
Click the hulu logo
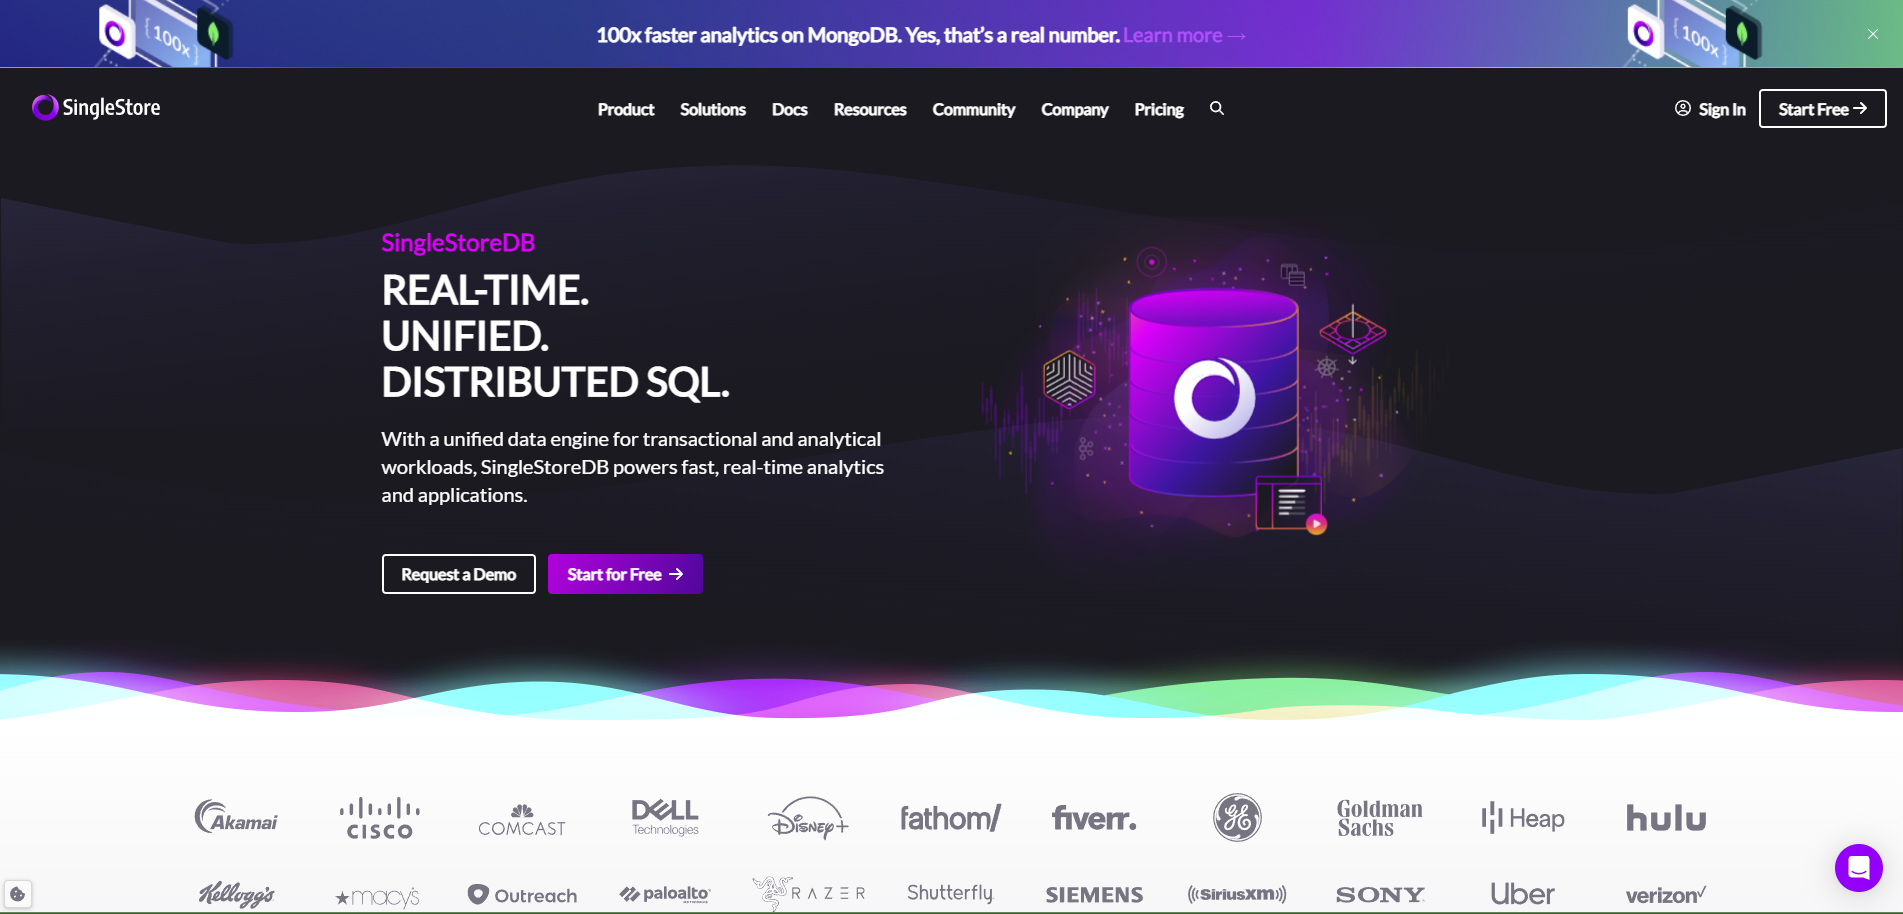coord(1666,818)
